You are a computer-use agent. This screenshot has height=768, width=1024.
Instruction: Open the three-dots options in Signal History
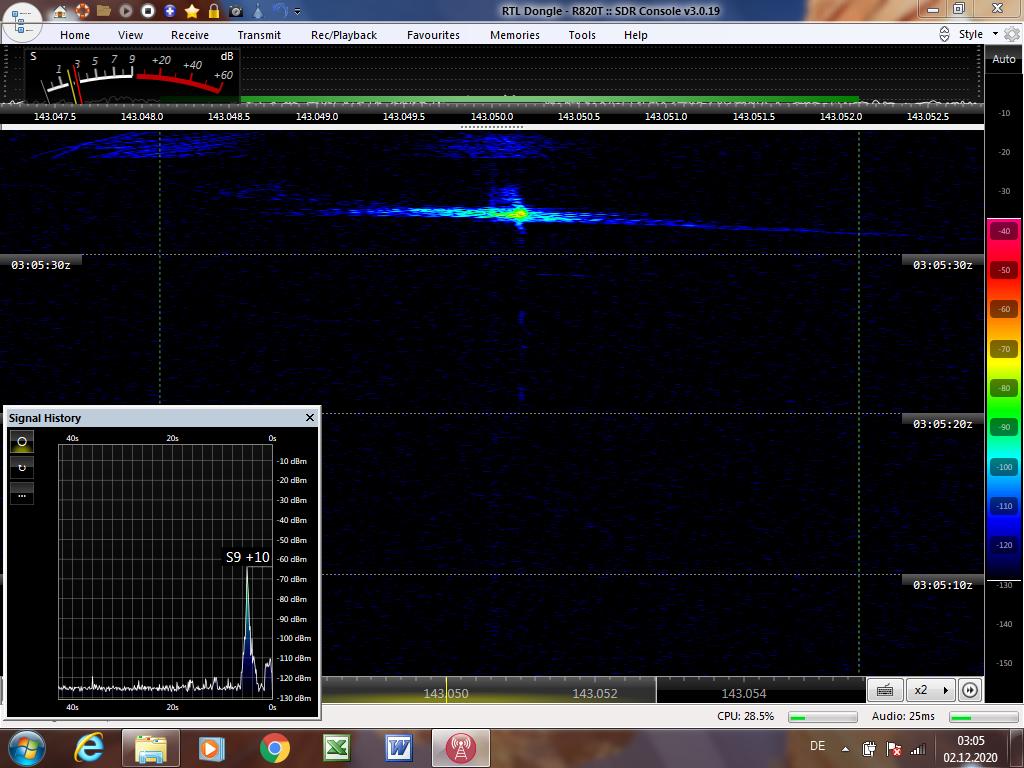click(x=22, y=494)
